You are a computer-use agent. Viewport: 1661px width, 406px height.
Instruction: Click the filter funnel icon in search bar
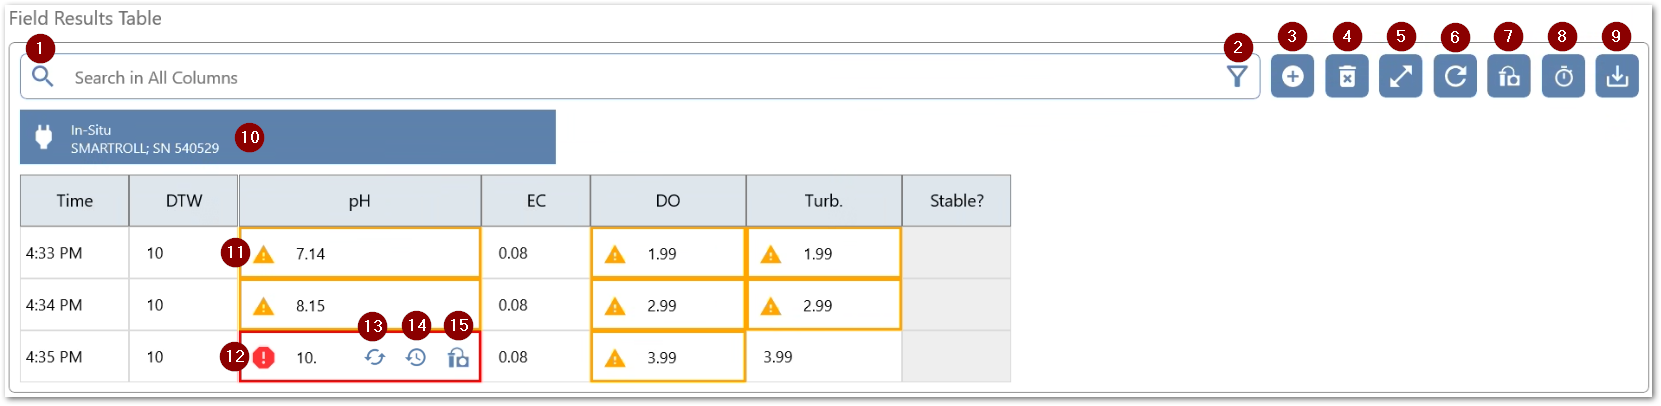(x=1237, y=77)
